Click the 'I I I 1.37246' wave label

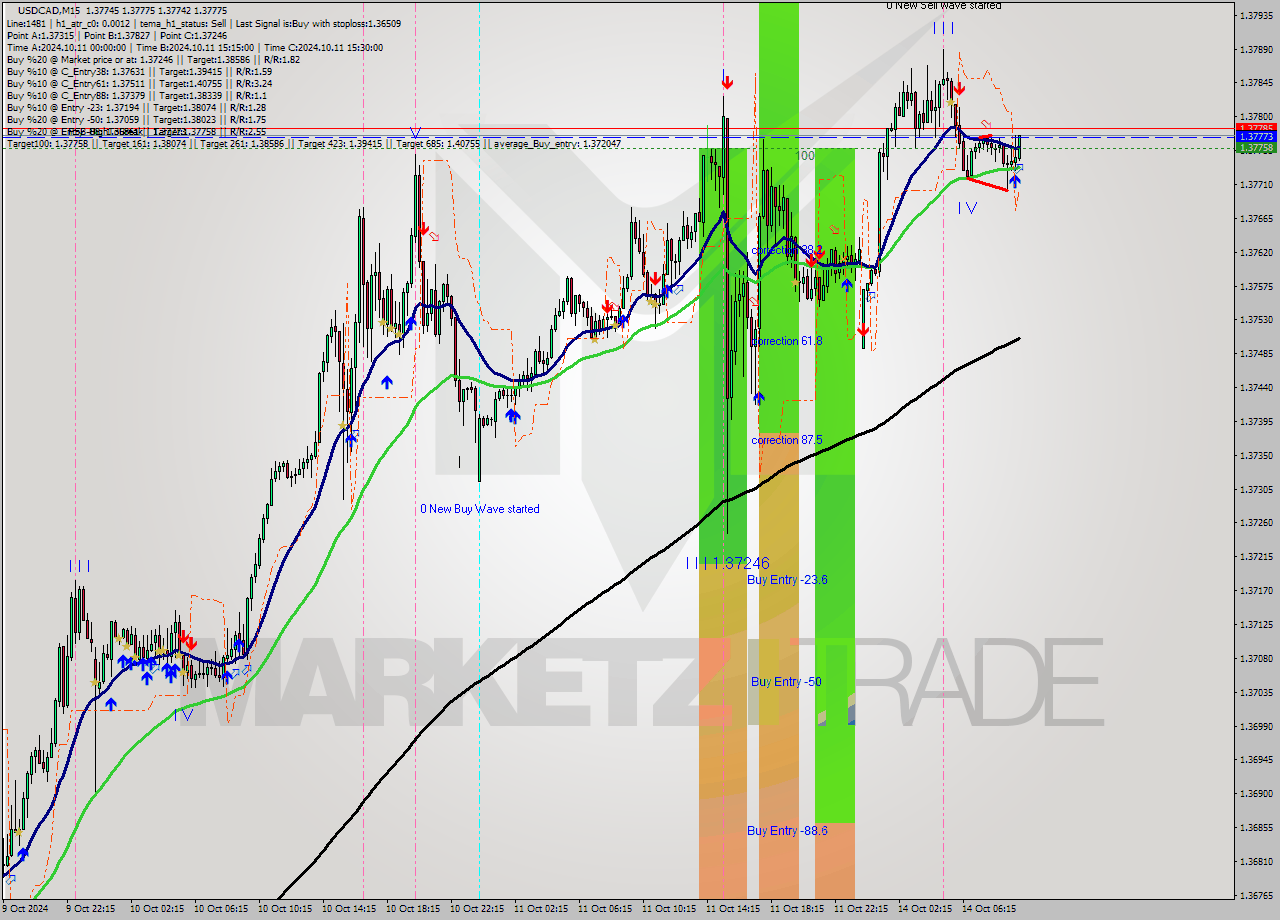click(x=728, y=564)
